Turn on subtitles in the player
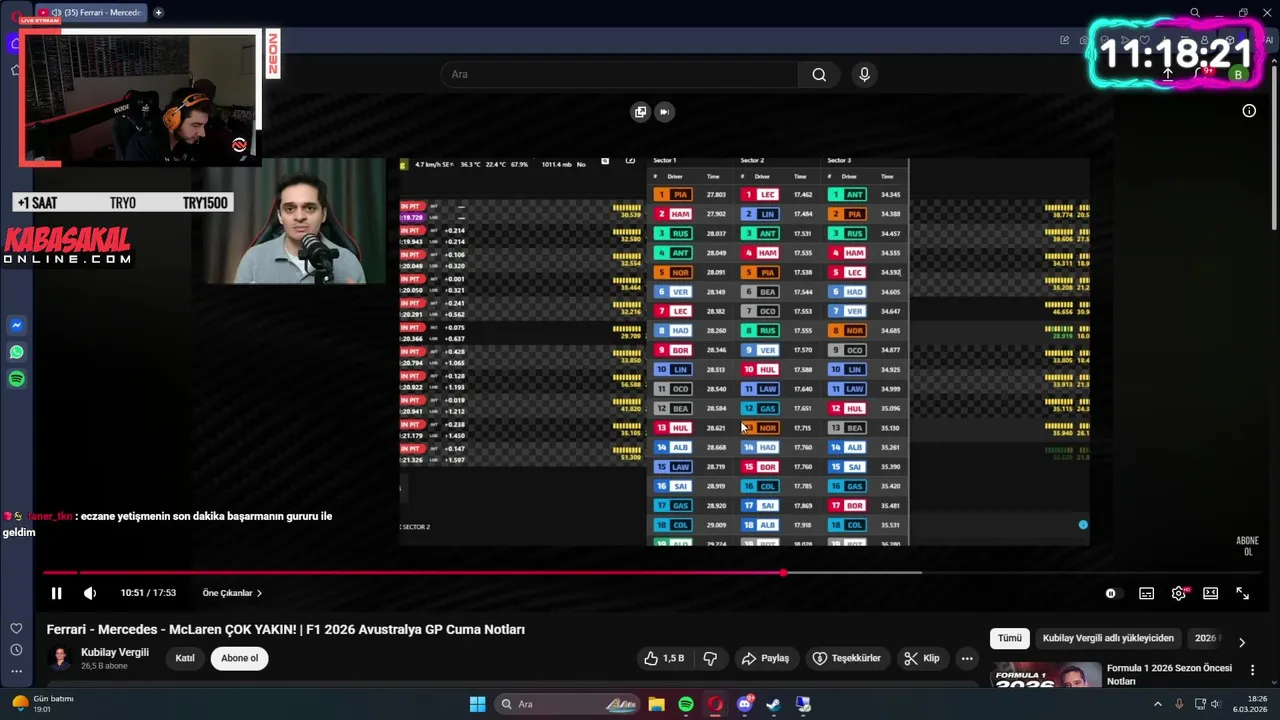This screenshot has height=720, width=1280. pyautogui.click(x=1147, y=593)
